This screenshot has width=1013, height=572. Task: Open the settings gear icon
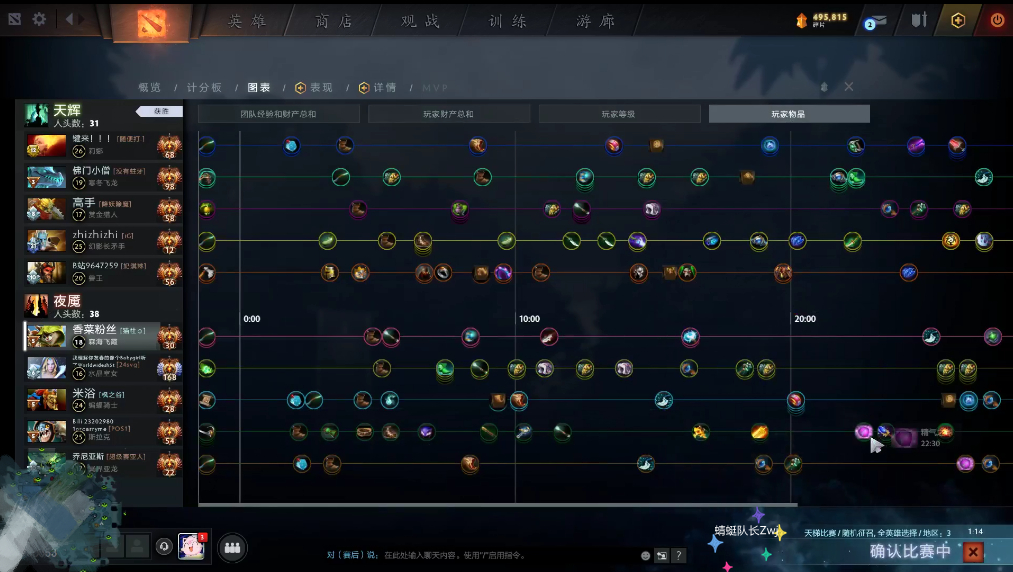[39, 19]
